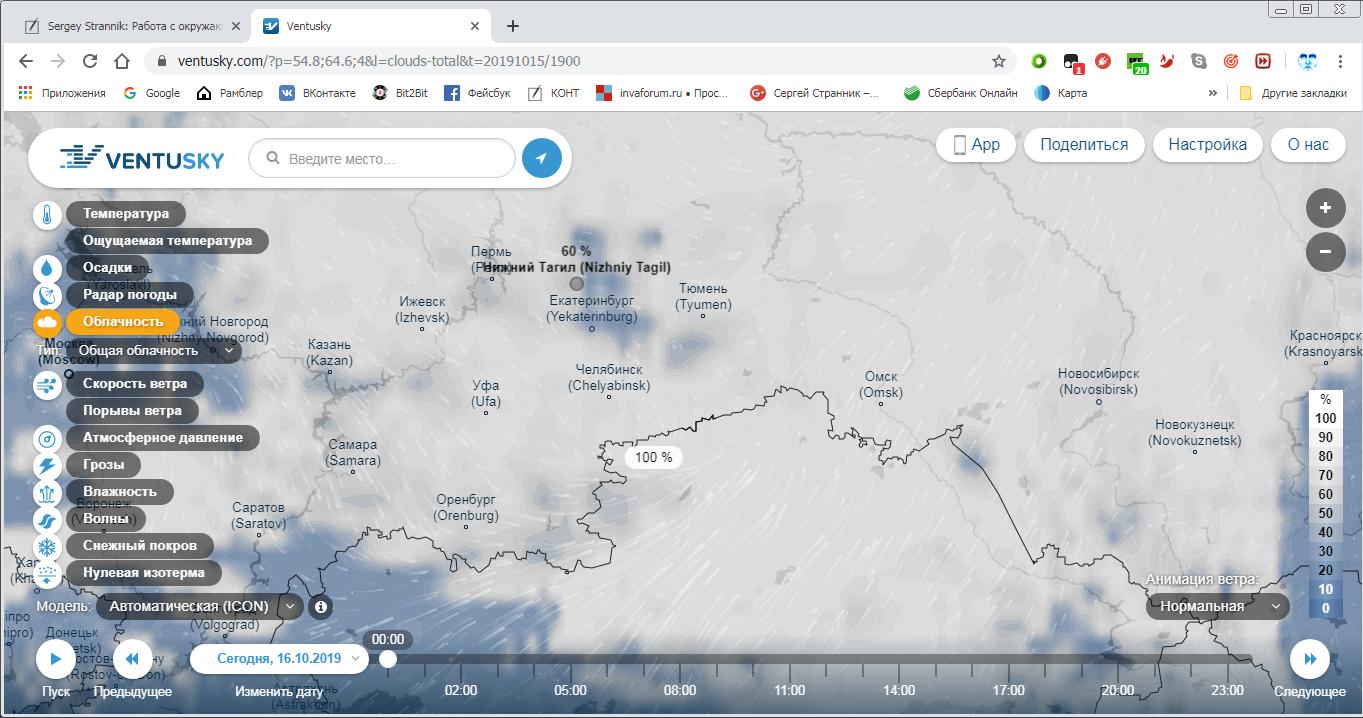Bookmark this page with the star icon
Viewport: 1363px width, 718px height.
click(998, 61)
